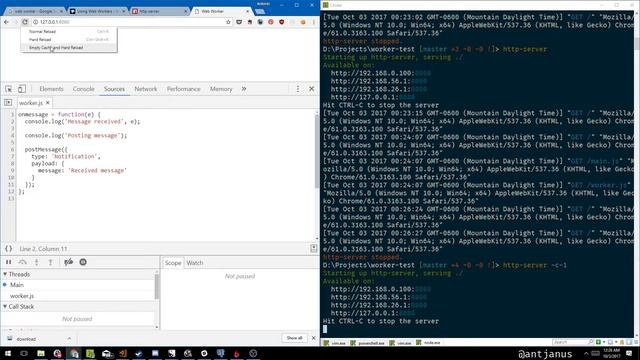
Task: Click the debugger sidebar scrollbar
Action: (x=157, y=288)
